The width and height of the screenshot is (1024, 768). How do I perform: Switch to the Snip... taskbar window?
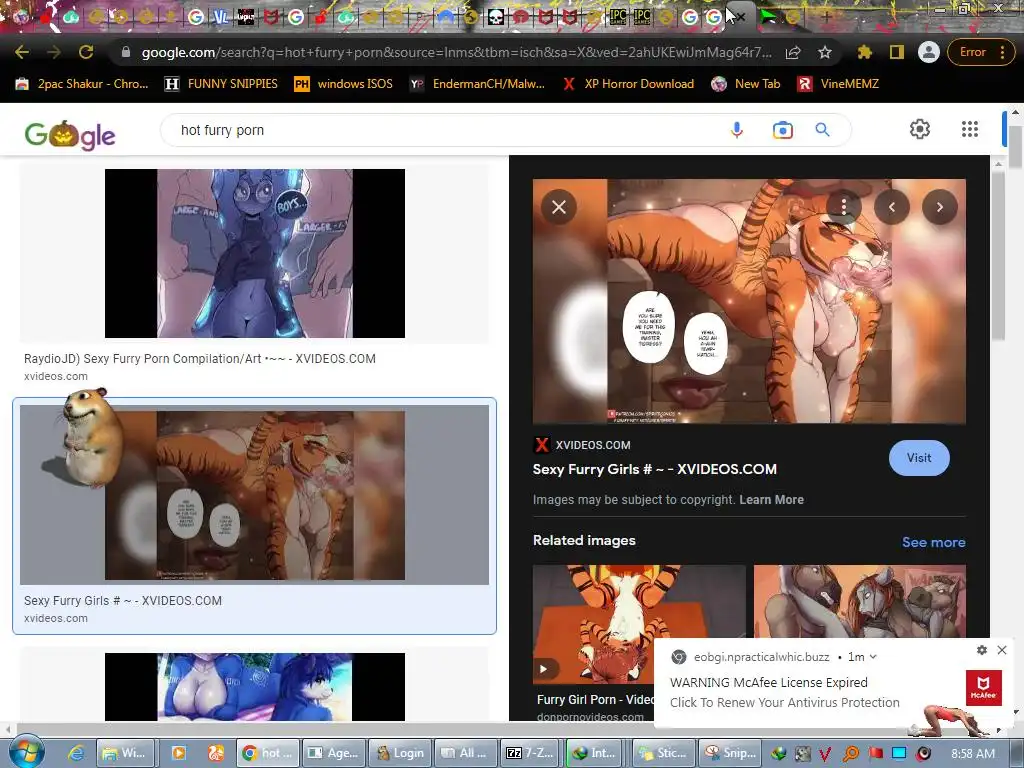pos(731,753)
